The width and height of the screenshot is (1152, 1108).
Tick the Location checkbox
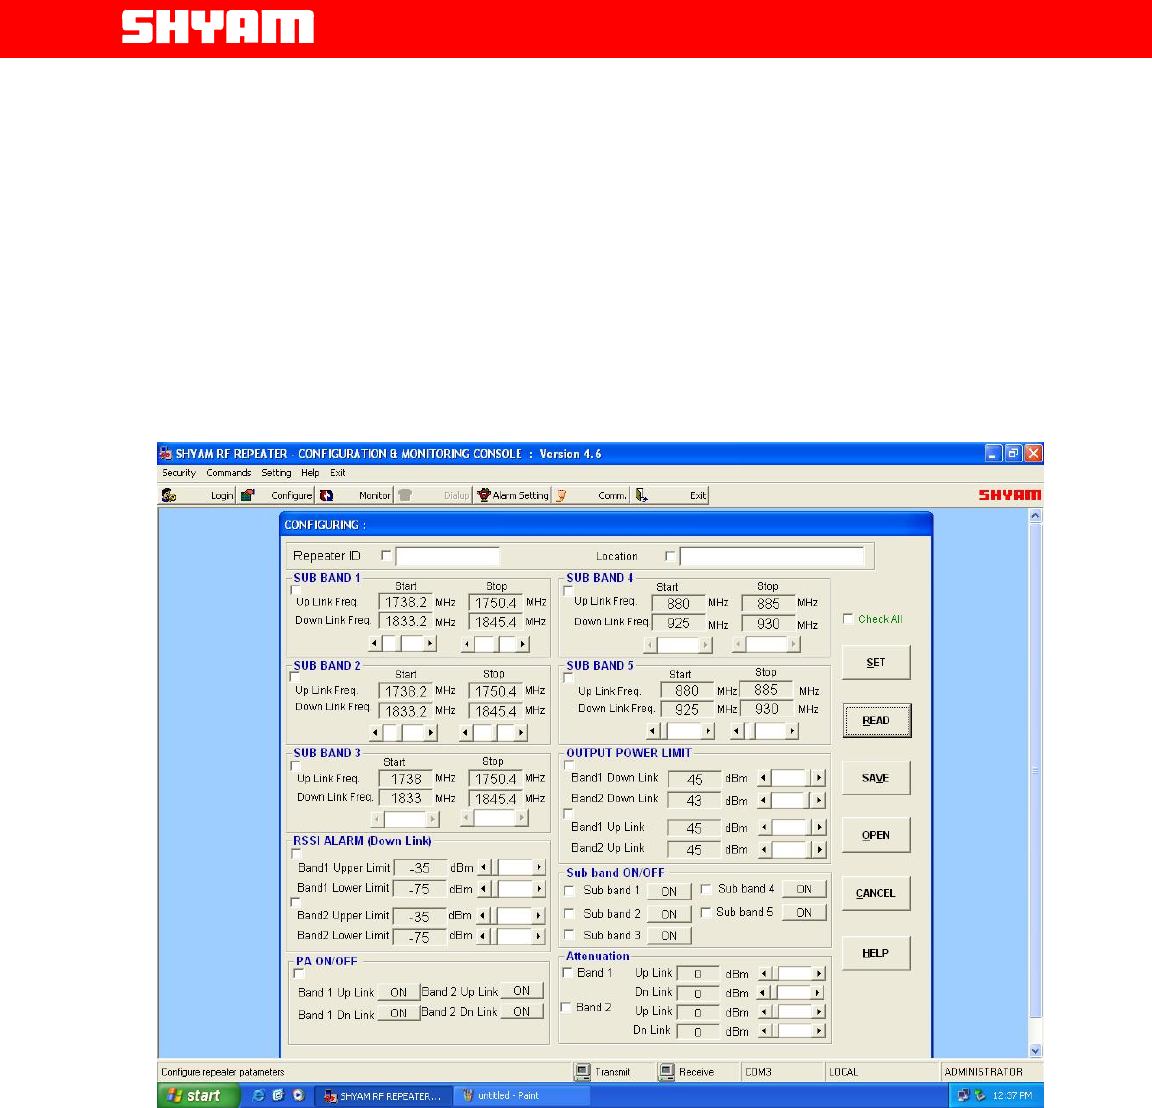click(x=670, y=556)
